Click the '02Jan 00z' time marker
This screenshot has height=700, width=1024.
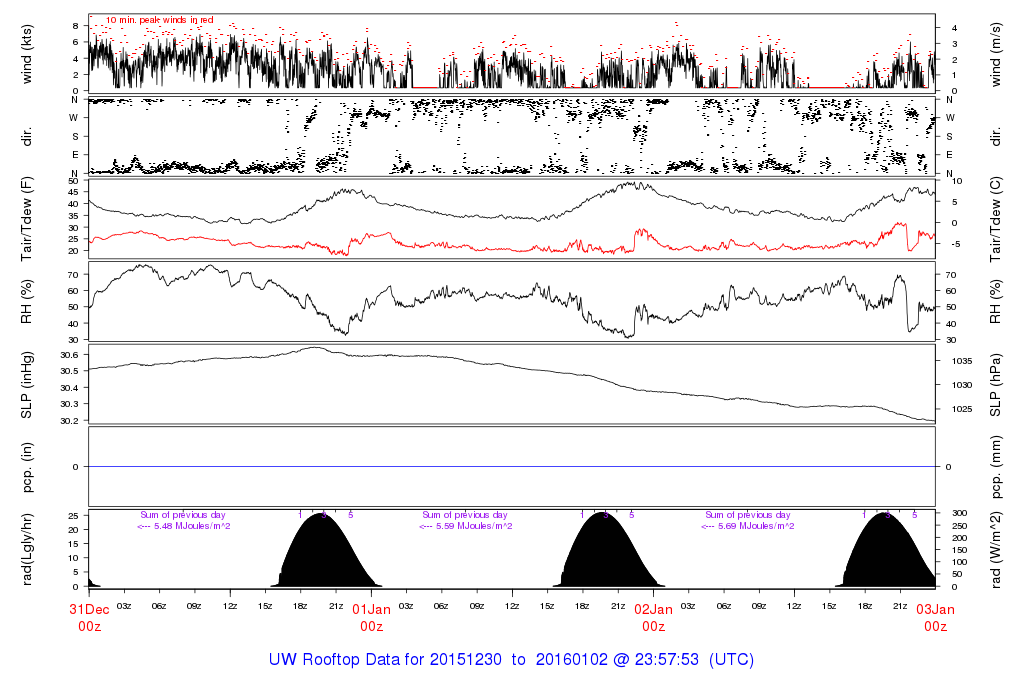click(x=653, y=617)
